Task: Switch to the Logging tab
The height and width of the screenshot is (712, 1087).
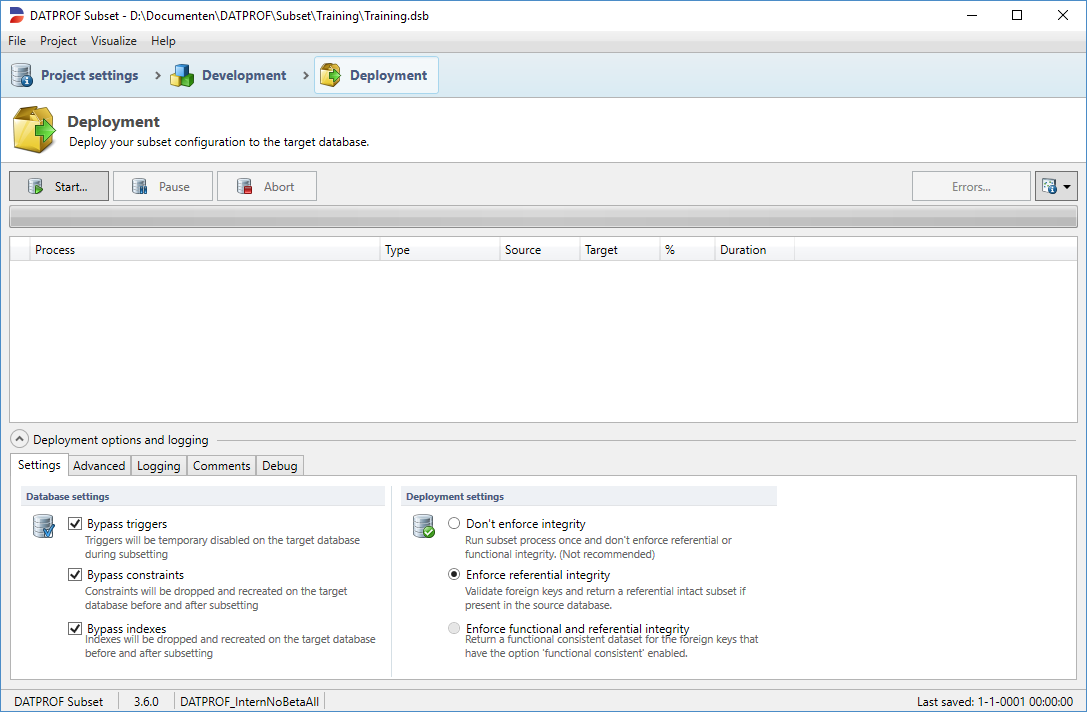Action: click(x=160, y=465)
